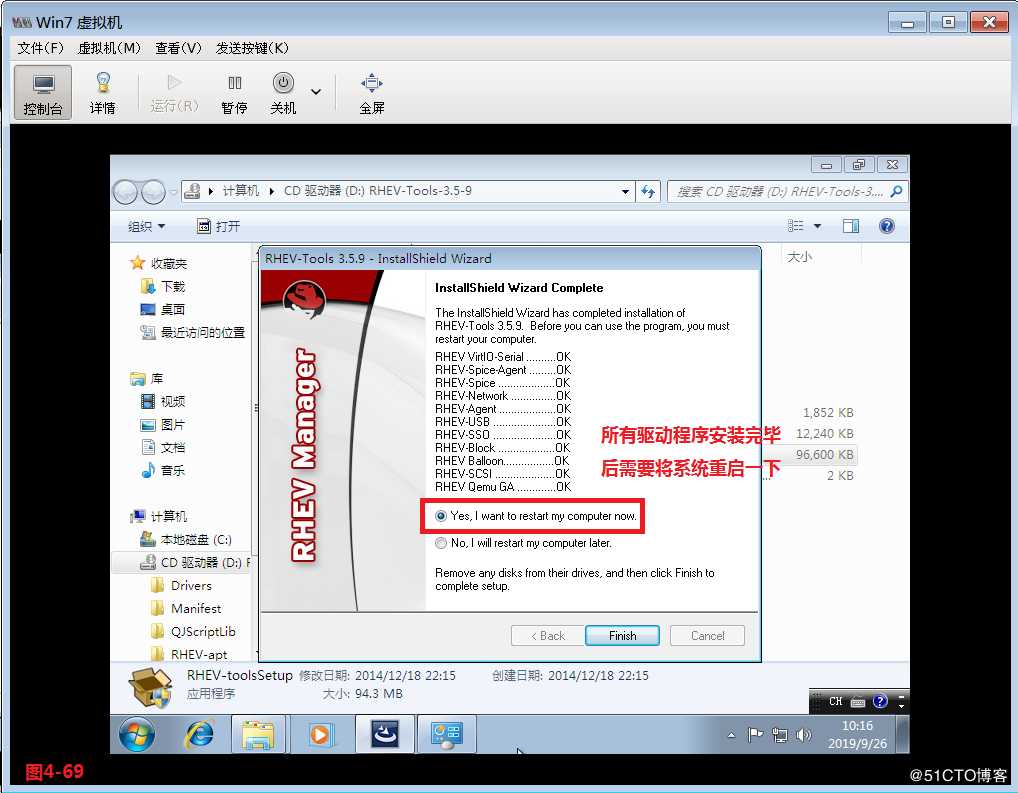The width and height of the screenshot is (1018, 793).
Task: Click Explorer forward navigation arrow
Action: [x=153, y=192]
